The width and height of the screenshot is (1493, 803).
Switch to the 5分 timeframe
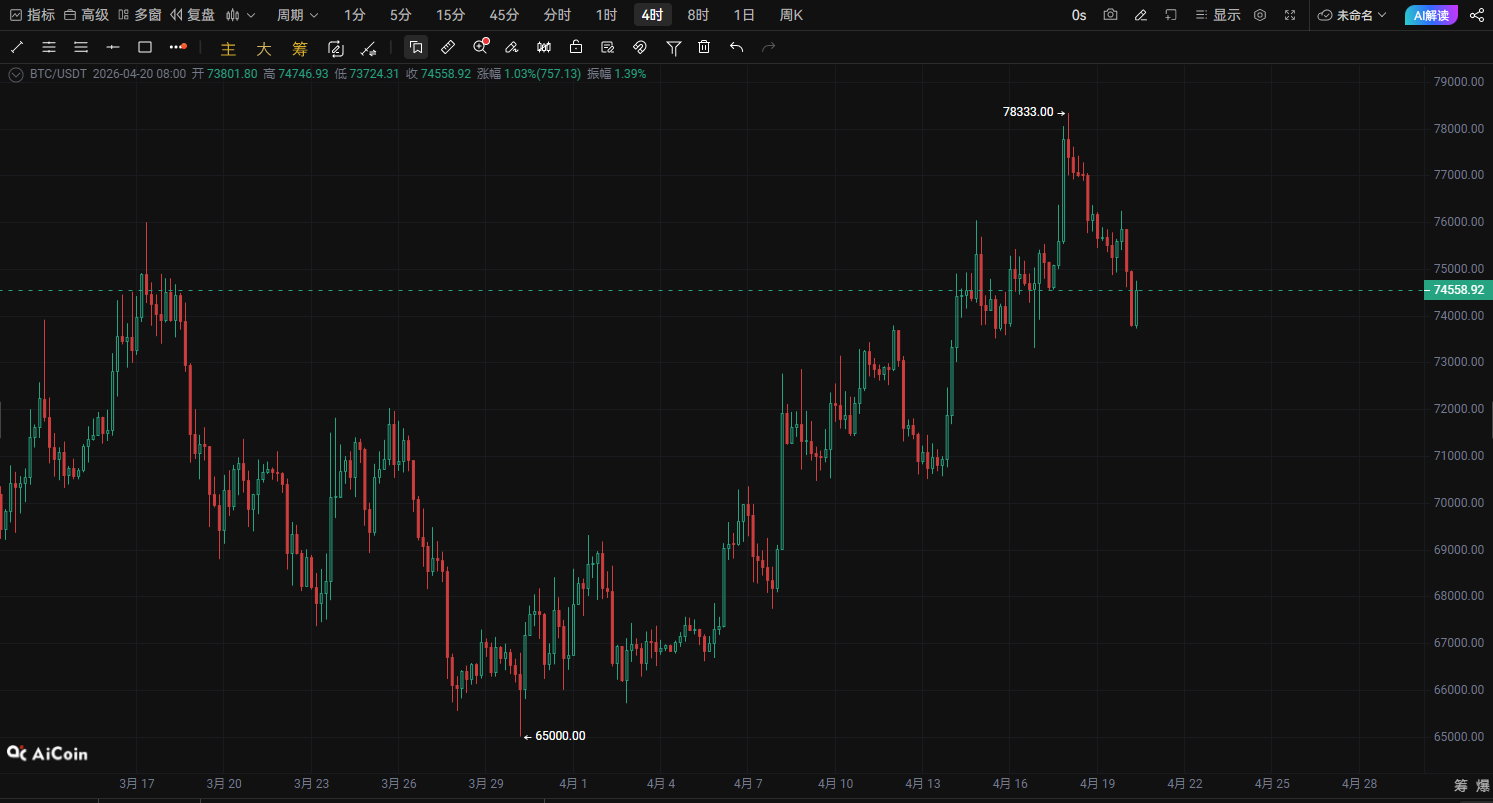point(400,15)
